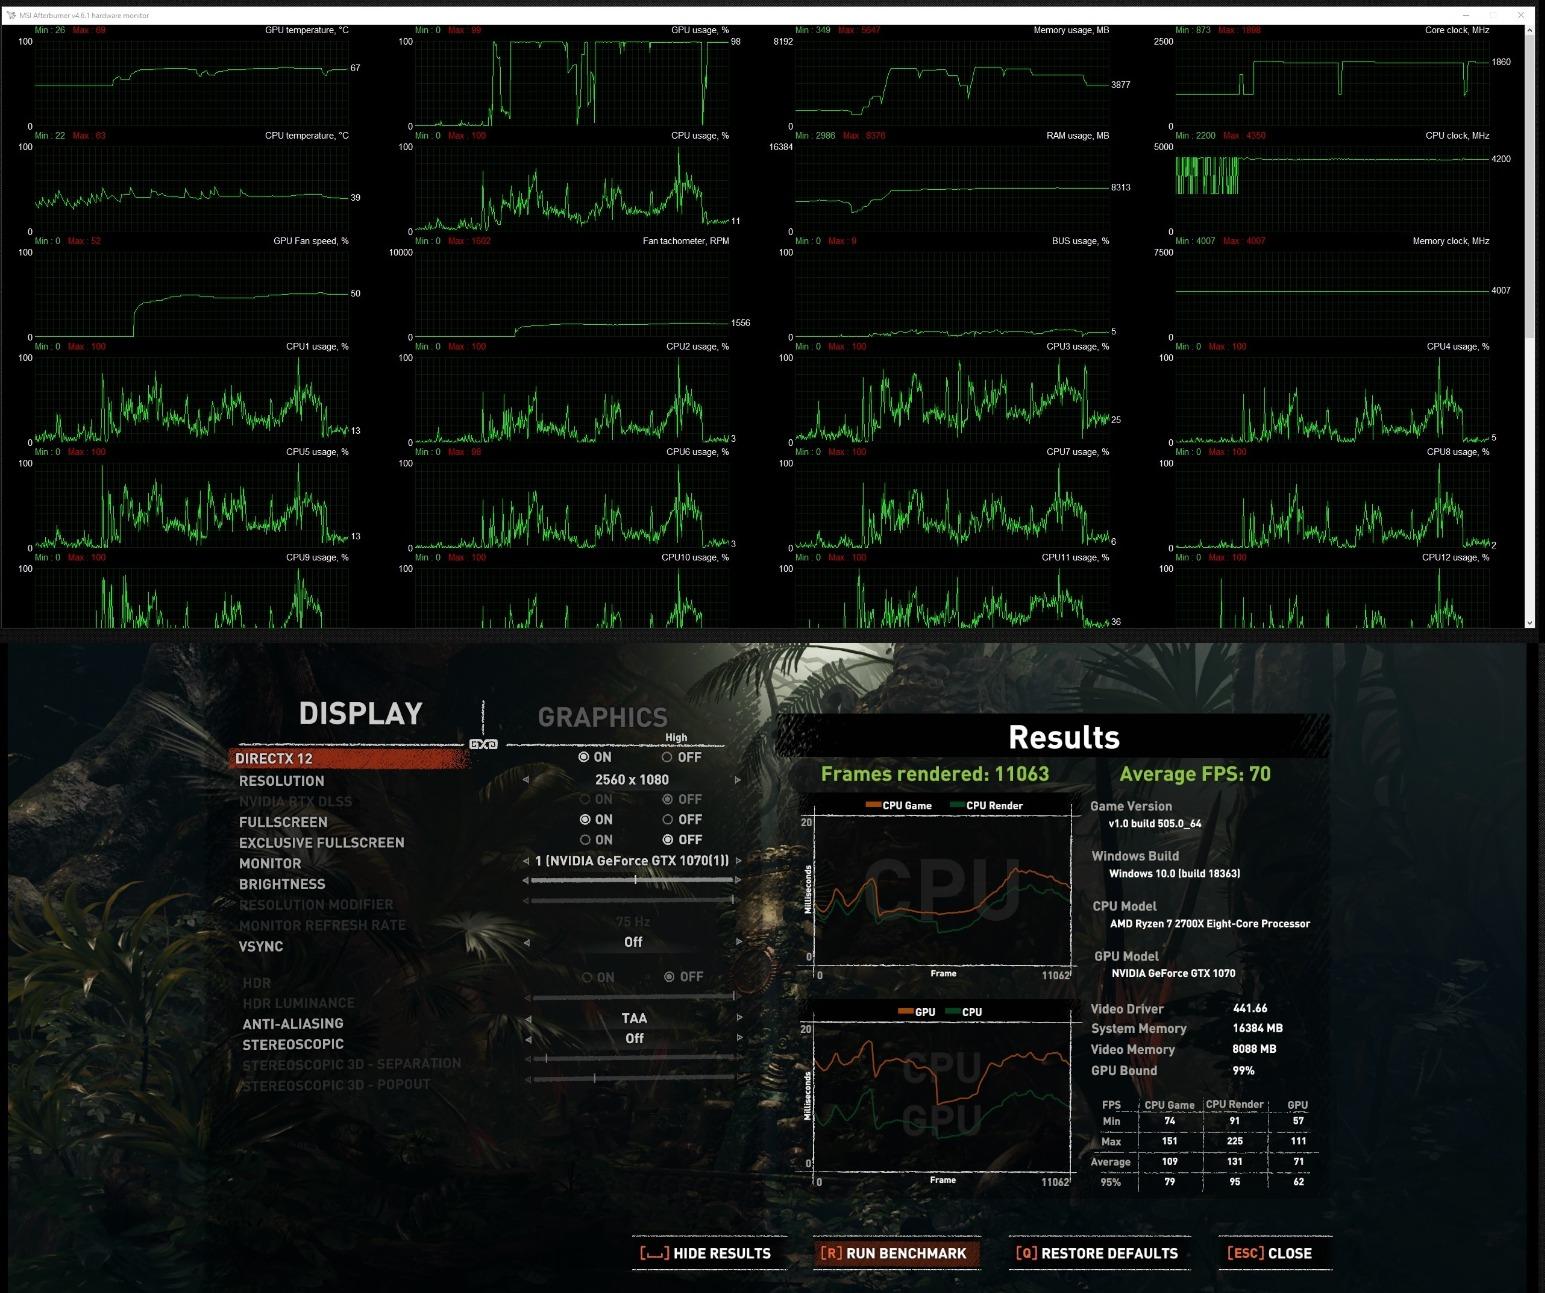The image size is (1545, 1293).
Task: Click the right arrow next to the Anti-Aliasing TAA value
Action: click(x=739, y=1018)
